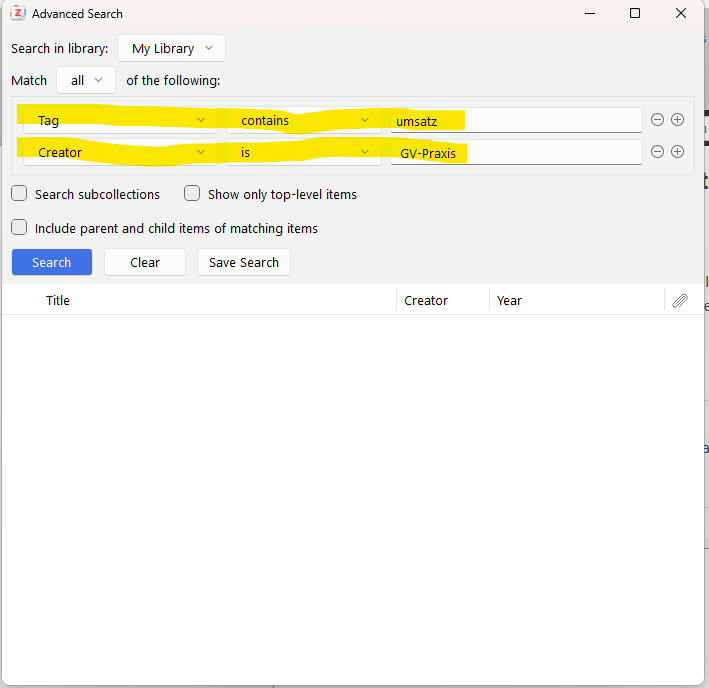Click the GV-Praxis text input field
The height and width of the screenshot is (688, 709).
[516, 152]
